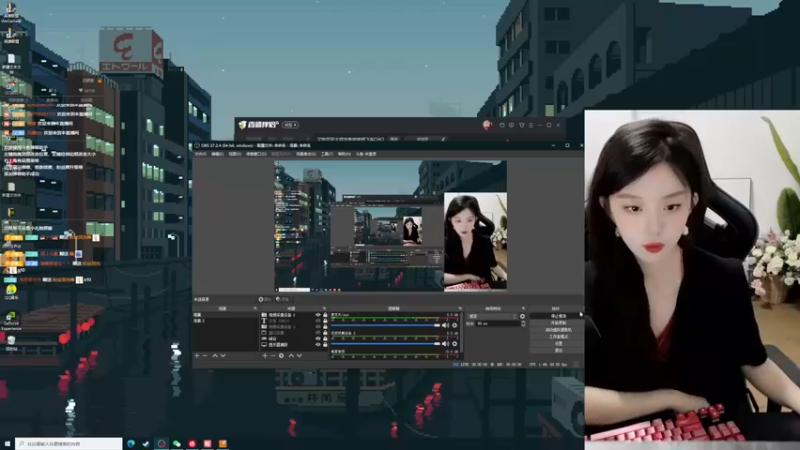
Task: Lock the display capture source
Action: [x=326, y=344]
